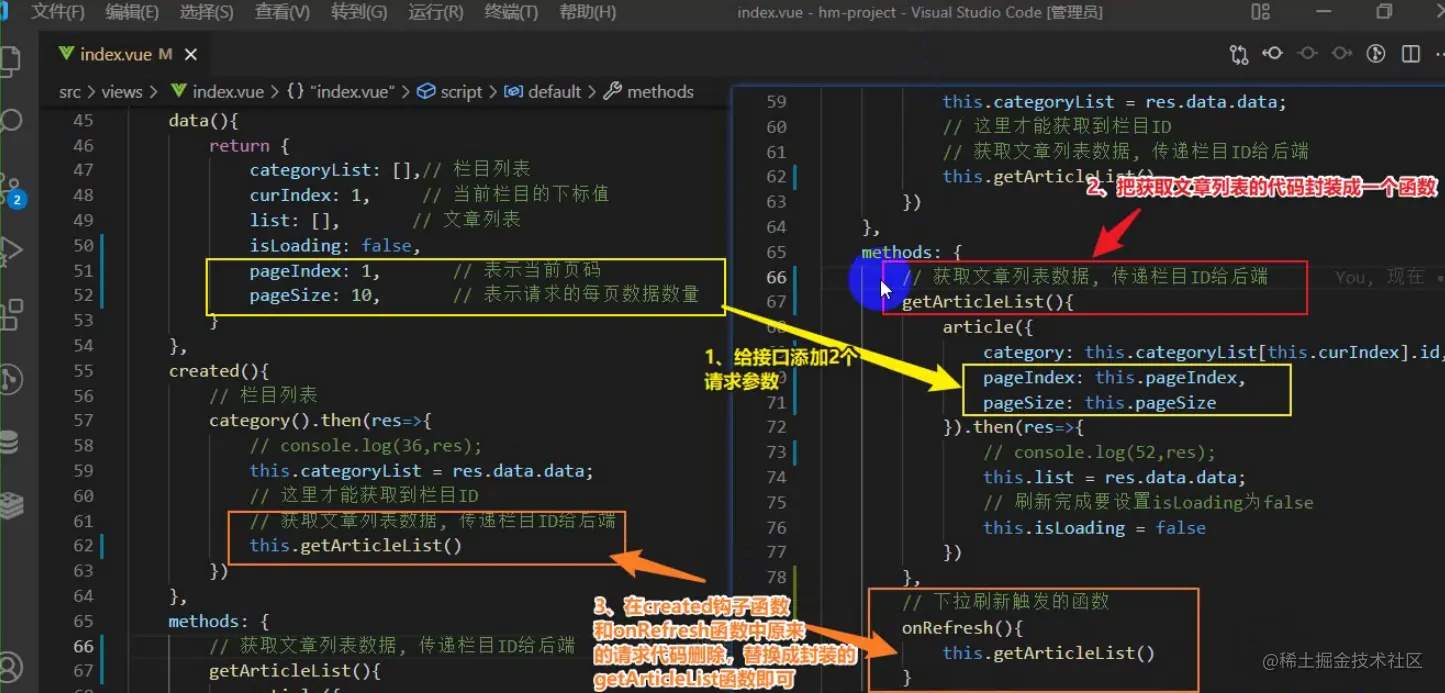1445x693 pixels.
Task: Click 'pageSize: this.pageSize' in right pane
Action: click(x=1100, y=402)
